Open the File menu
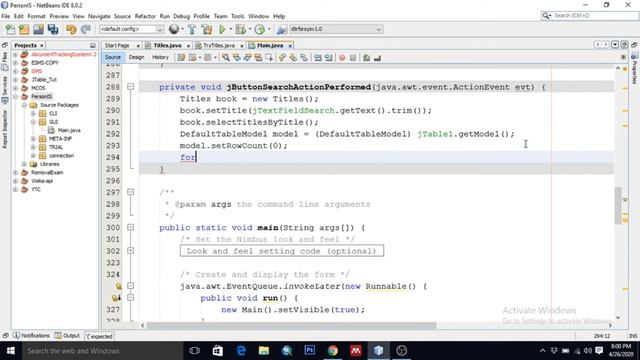The image size is (640, 360). point(5,16)
